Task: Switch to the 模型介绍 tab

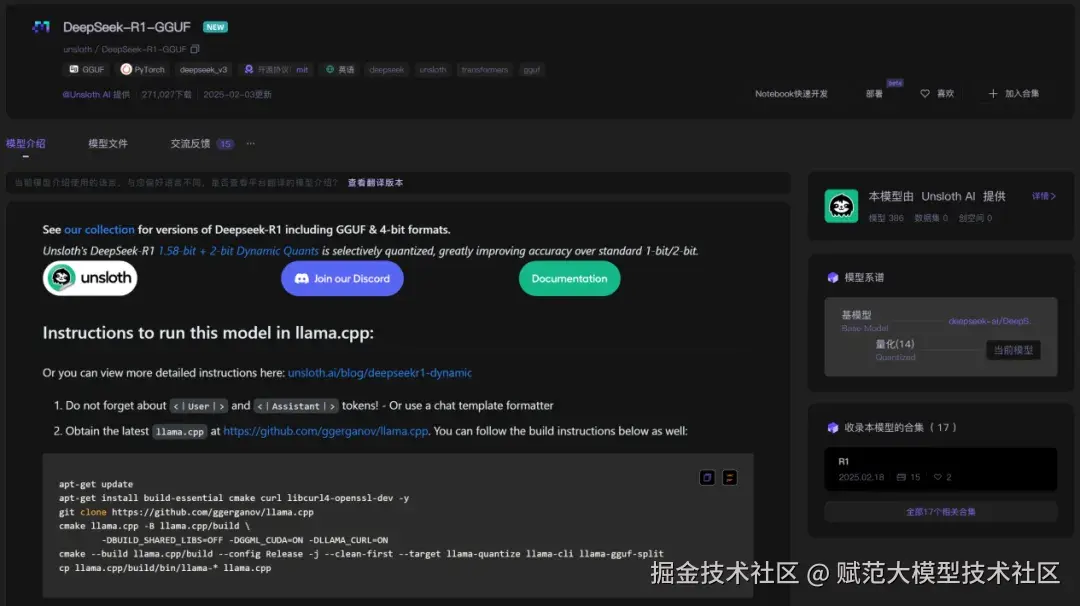Action: 25,143
